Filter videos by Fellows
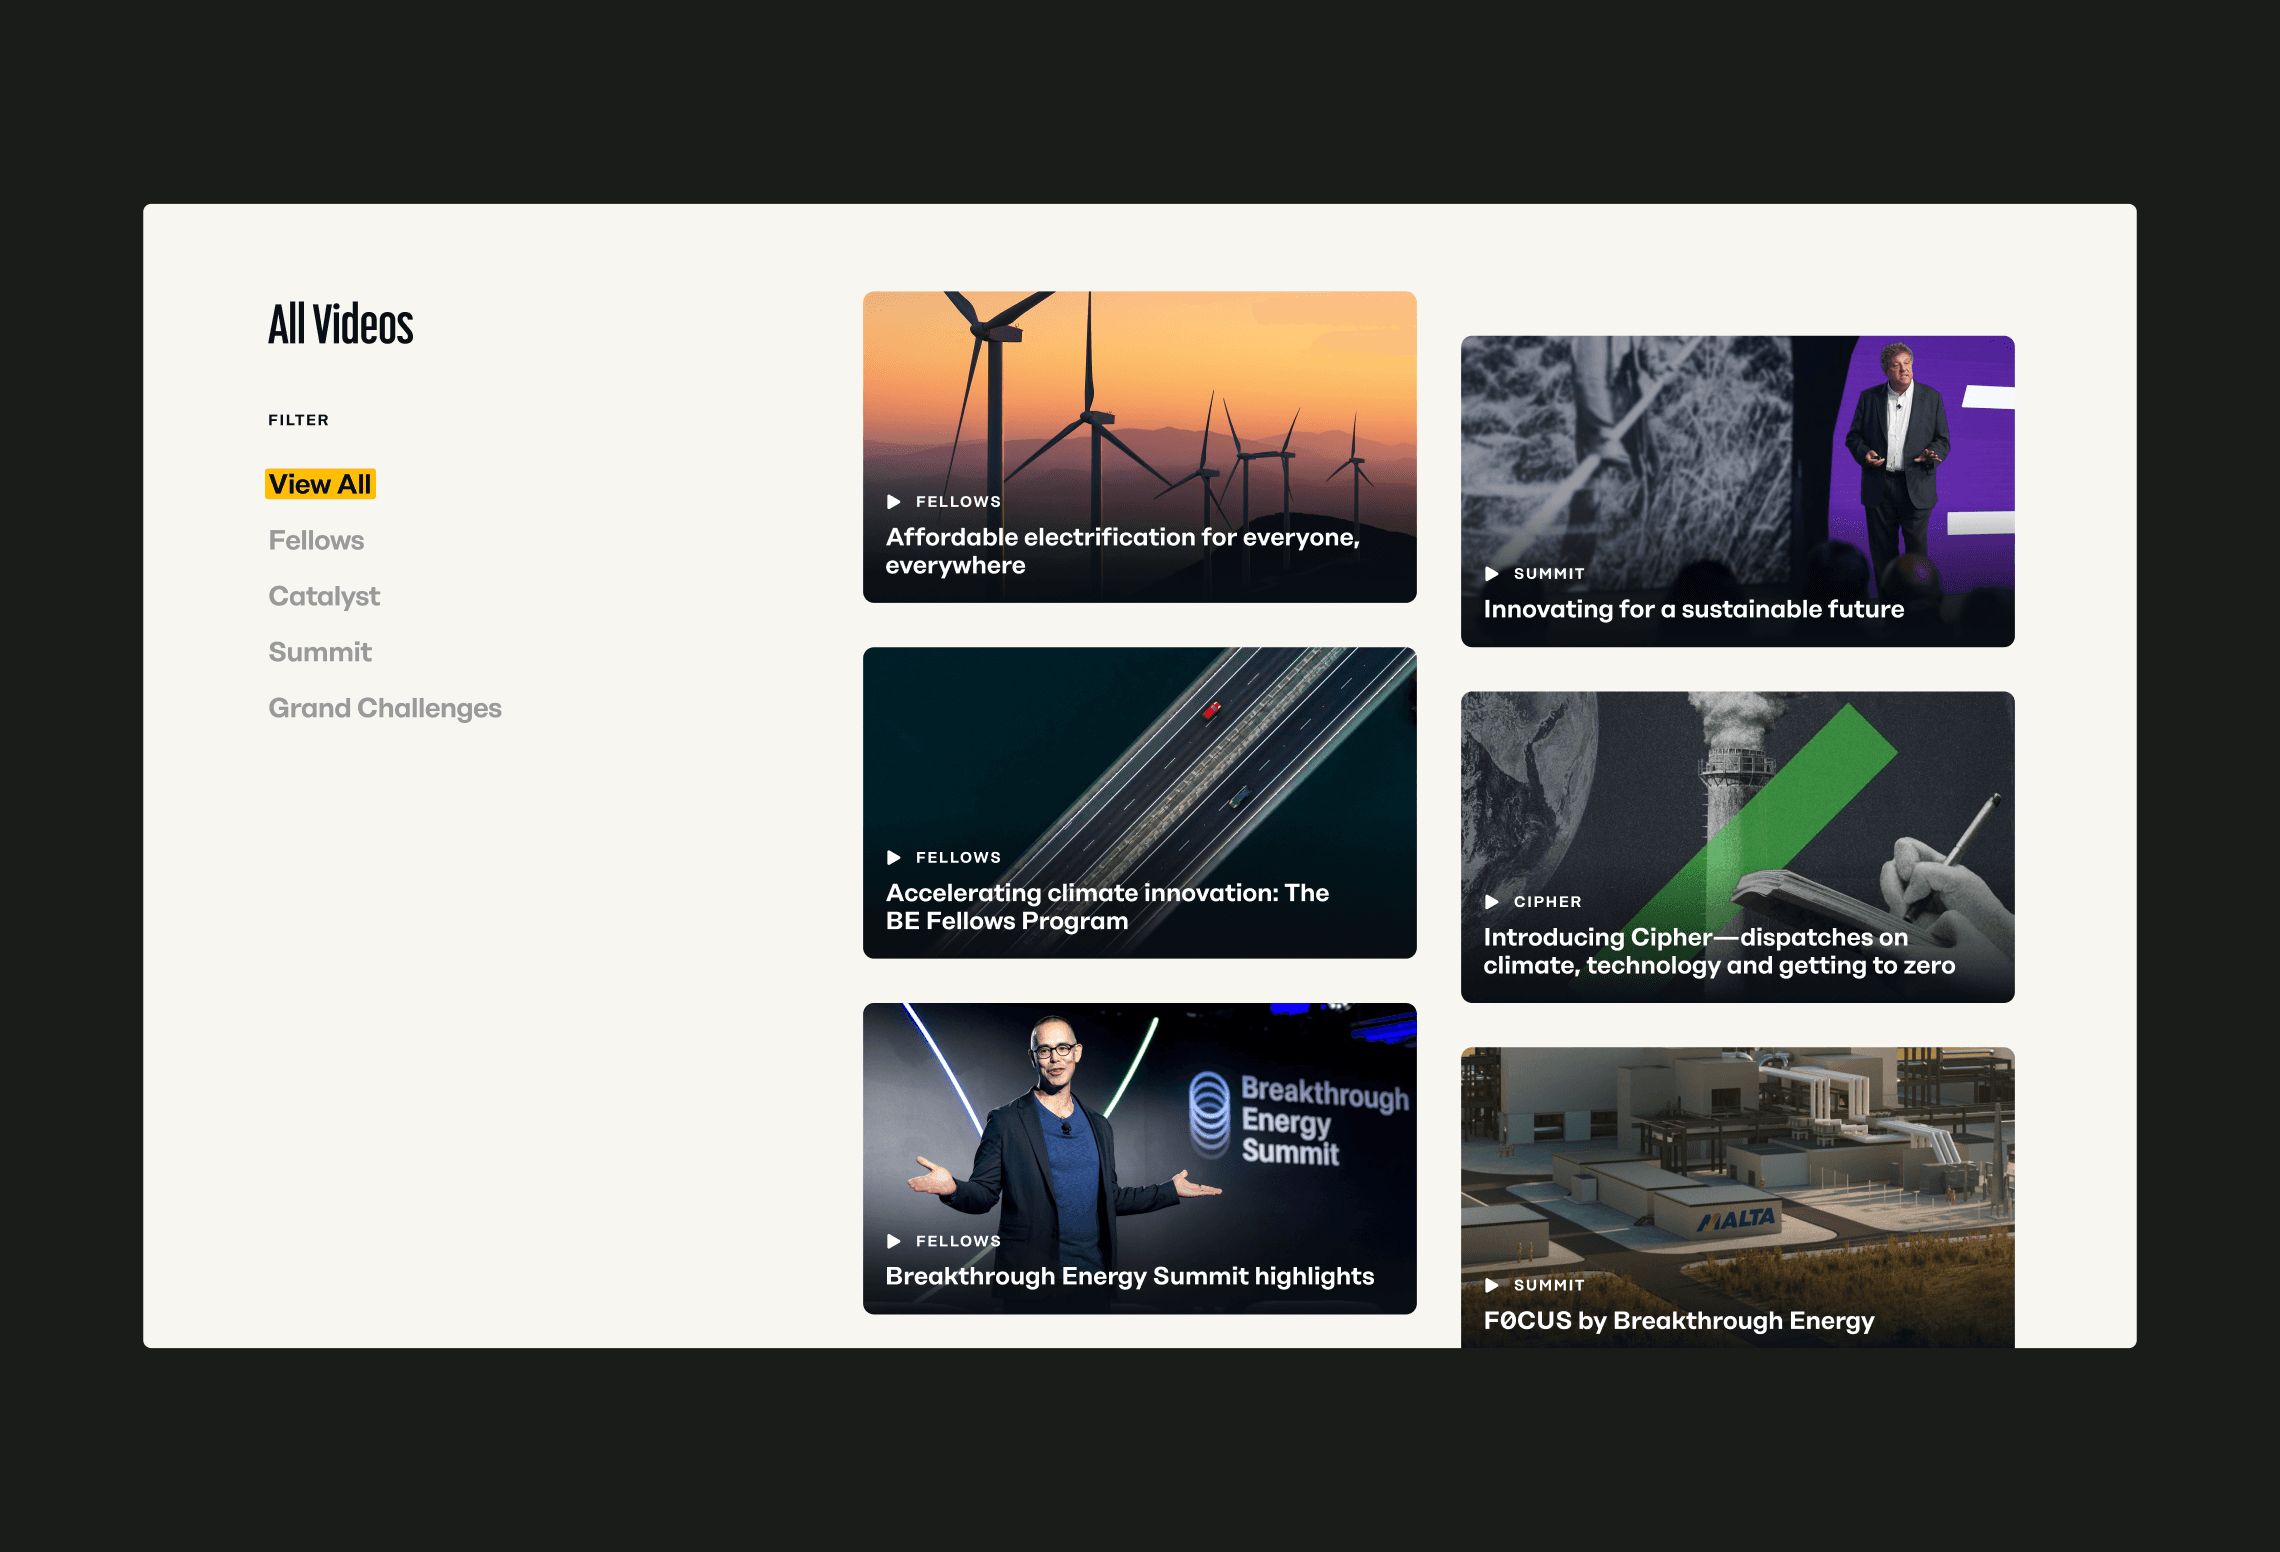 (x=316, y=540)
